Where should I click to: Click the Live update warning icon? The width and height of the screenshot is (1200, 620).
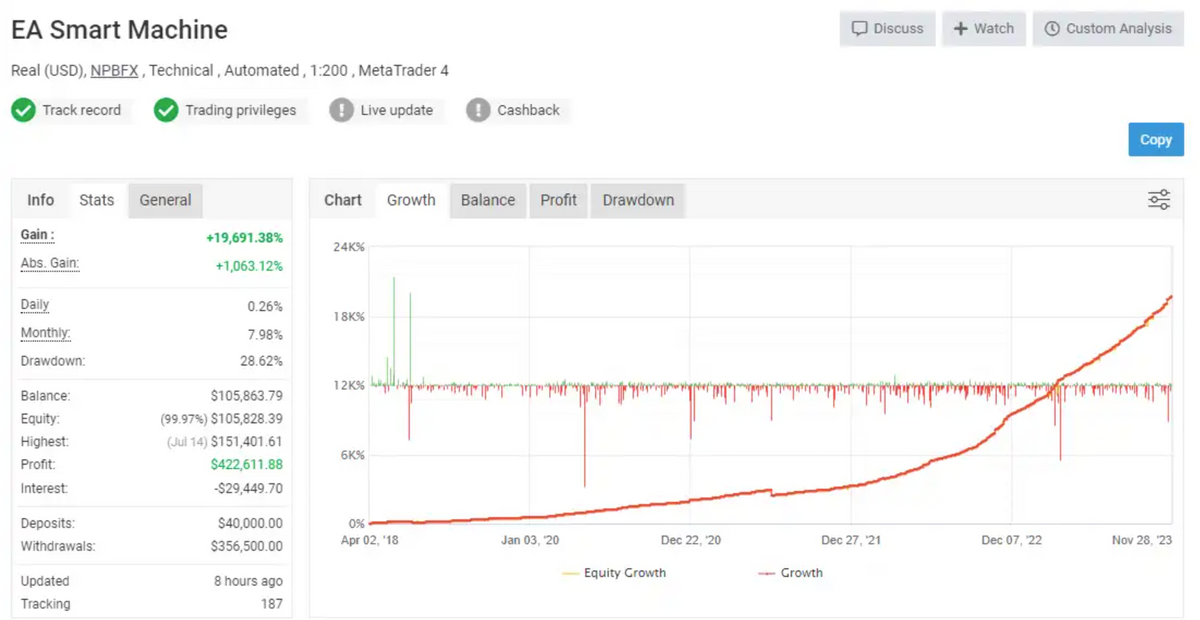tap(342, 110)
